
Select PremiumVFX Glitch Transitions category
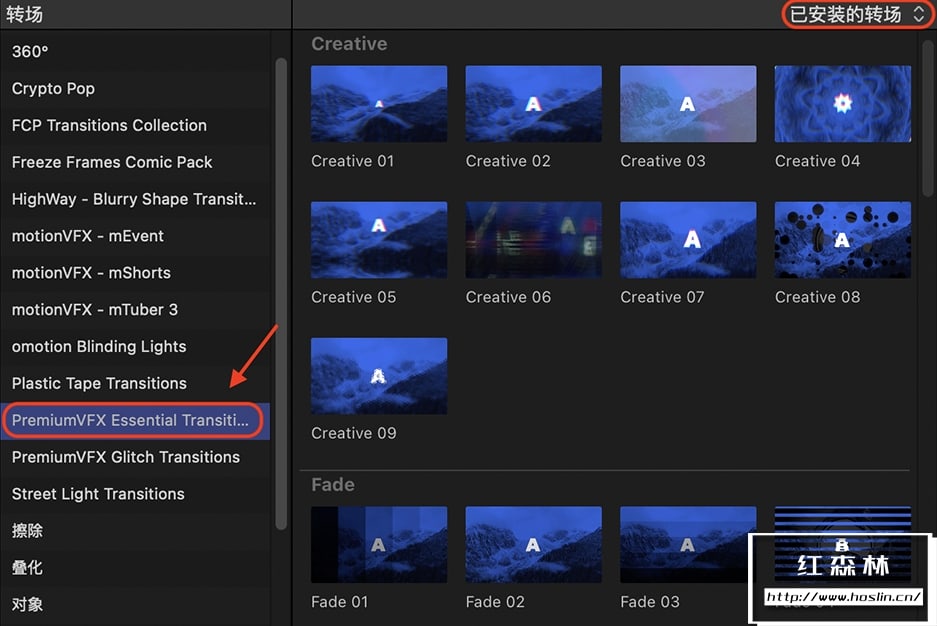point(135,457)
